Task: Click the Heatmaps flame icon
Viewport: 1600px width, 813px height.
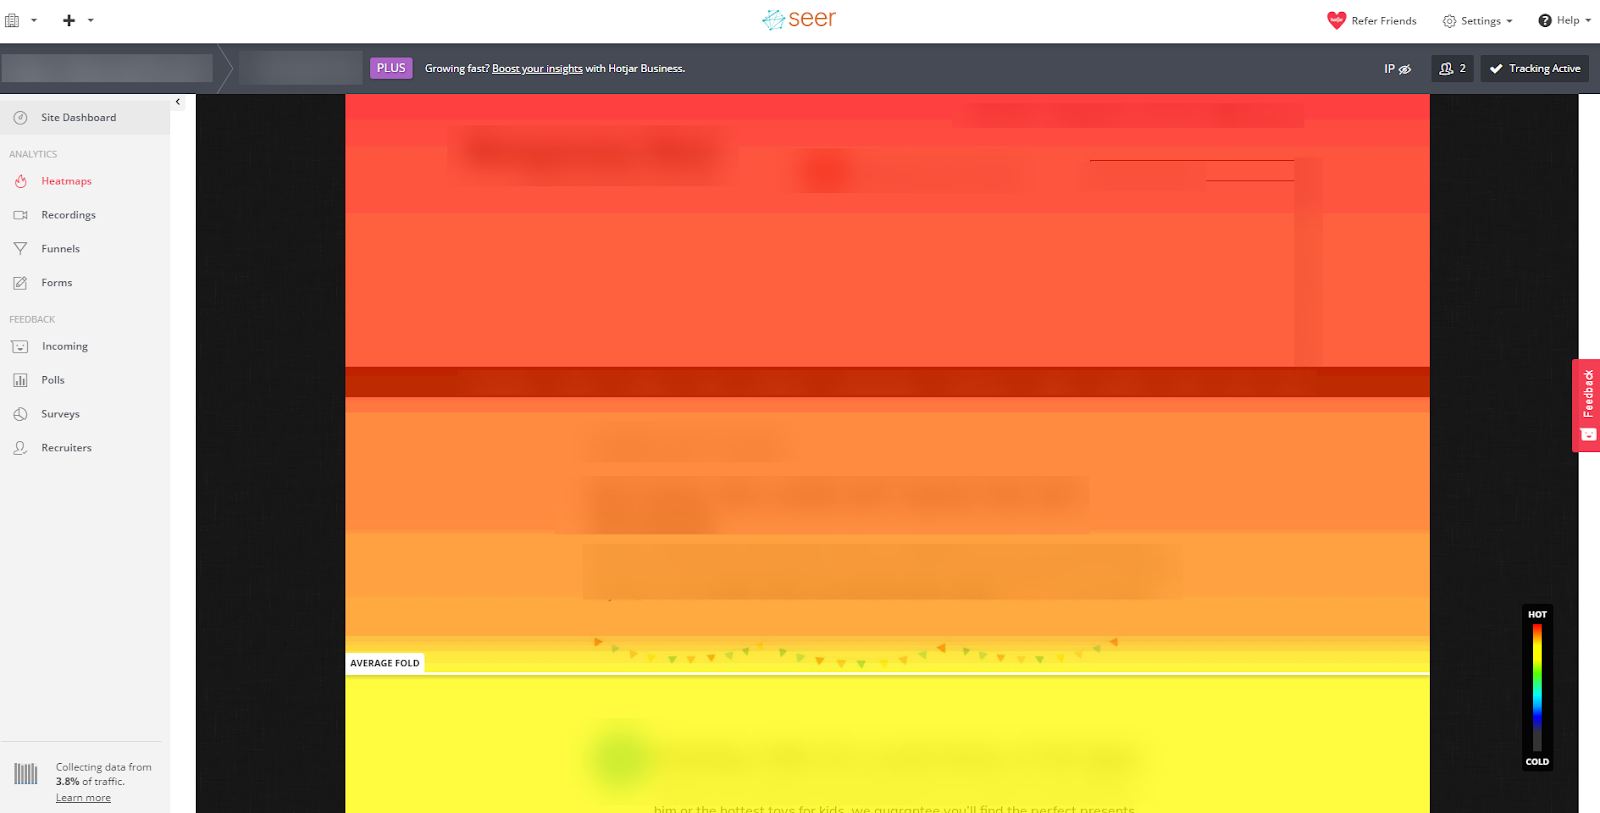Action: [x=20, y=181]
